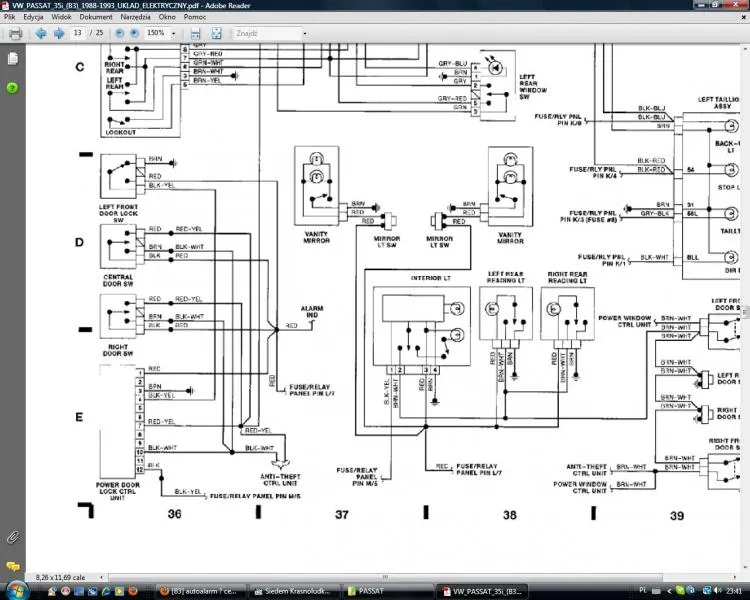
Task: Go to next page arrow
Action: coord(58,33)
